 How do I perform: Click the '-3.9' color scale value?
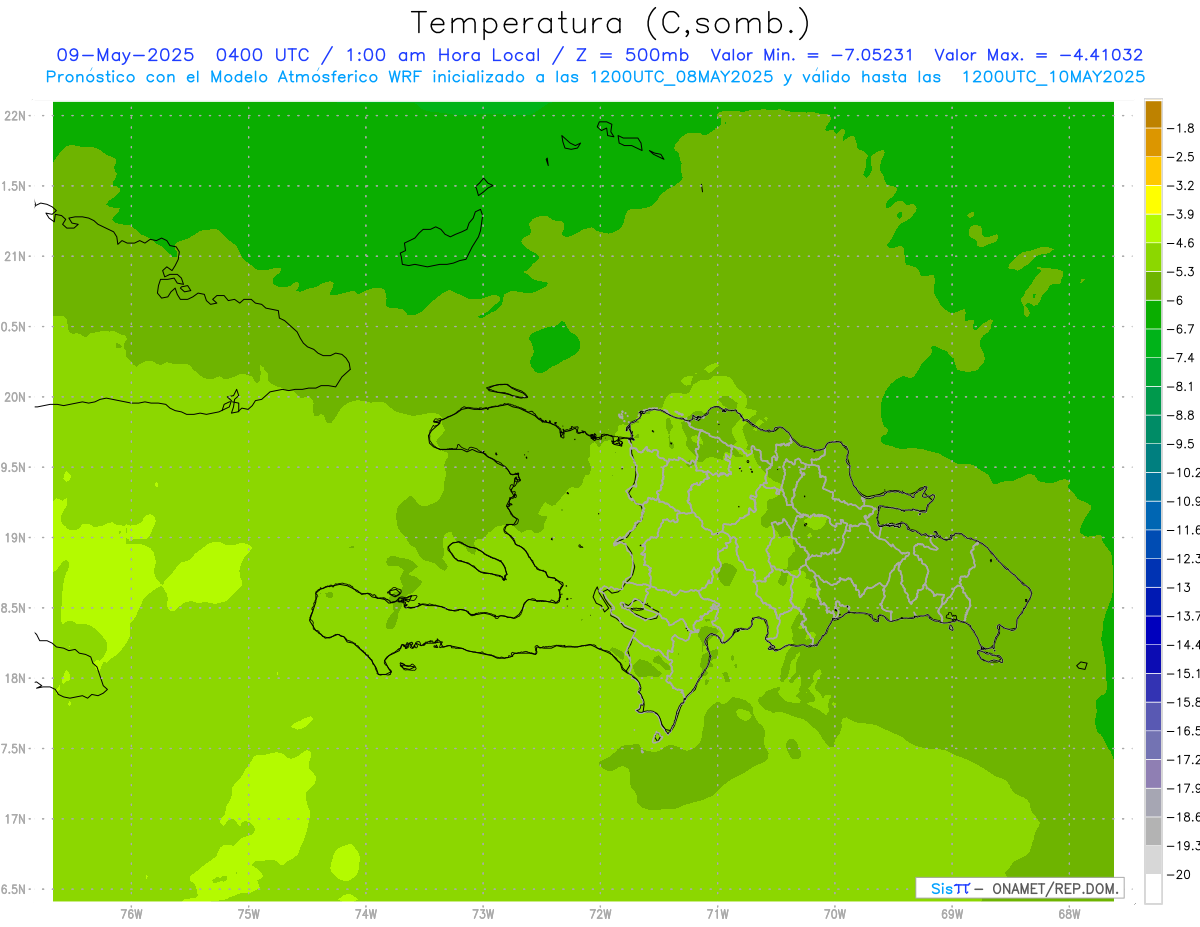(x=1181, y=214)
